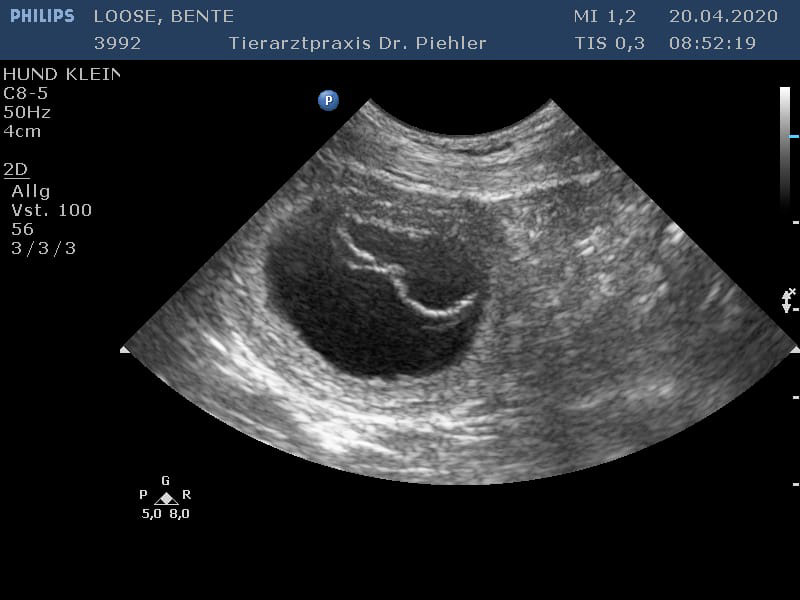Click the date 20.04.2020
Viewport: 800px width, 600px height.
coord(723,16)
